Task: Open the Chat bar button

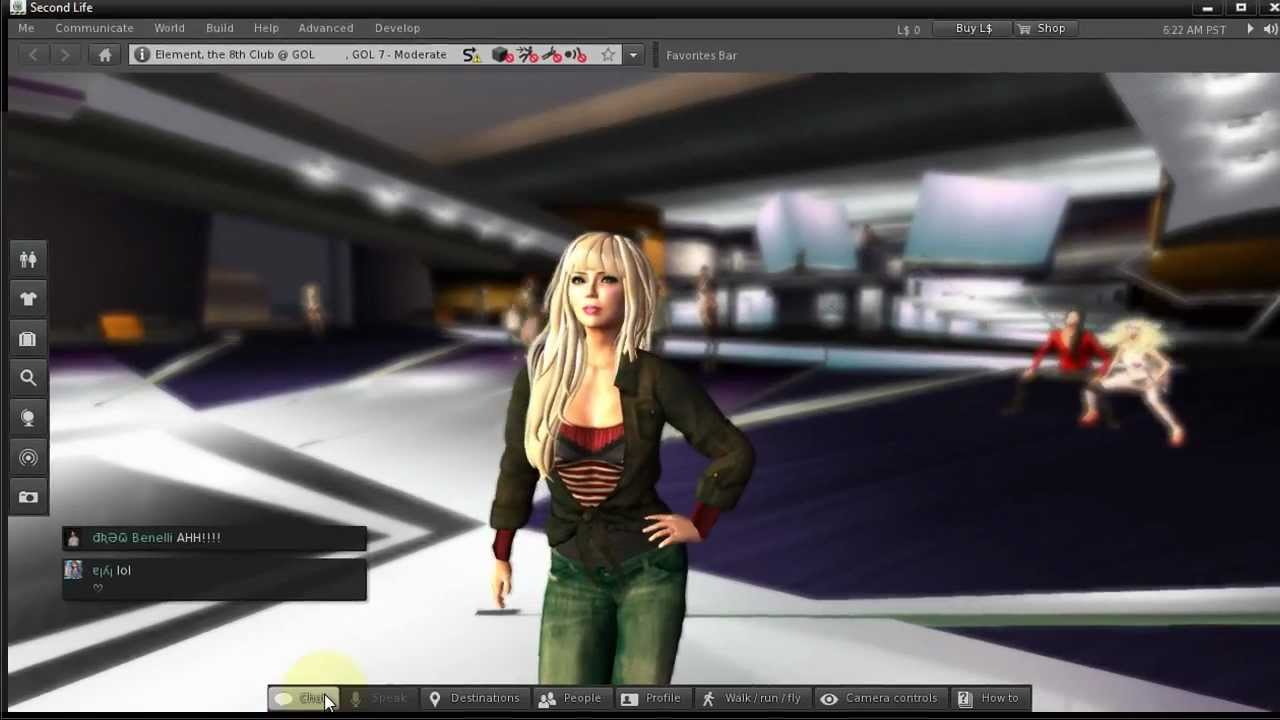Action: tap(304, 698)
